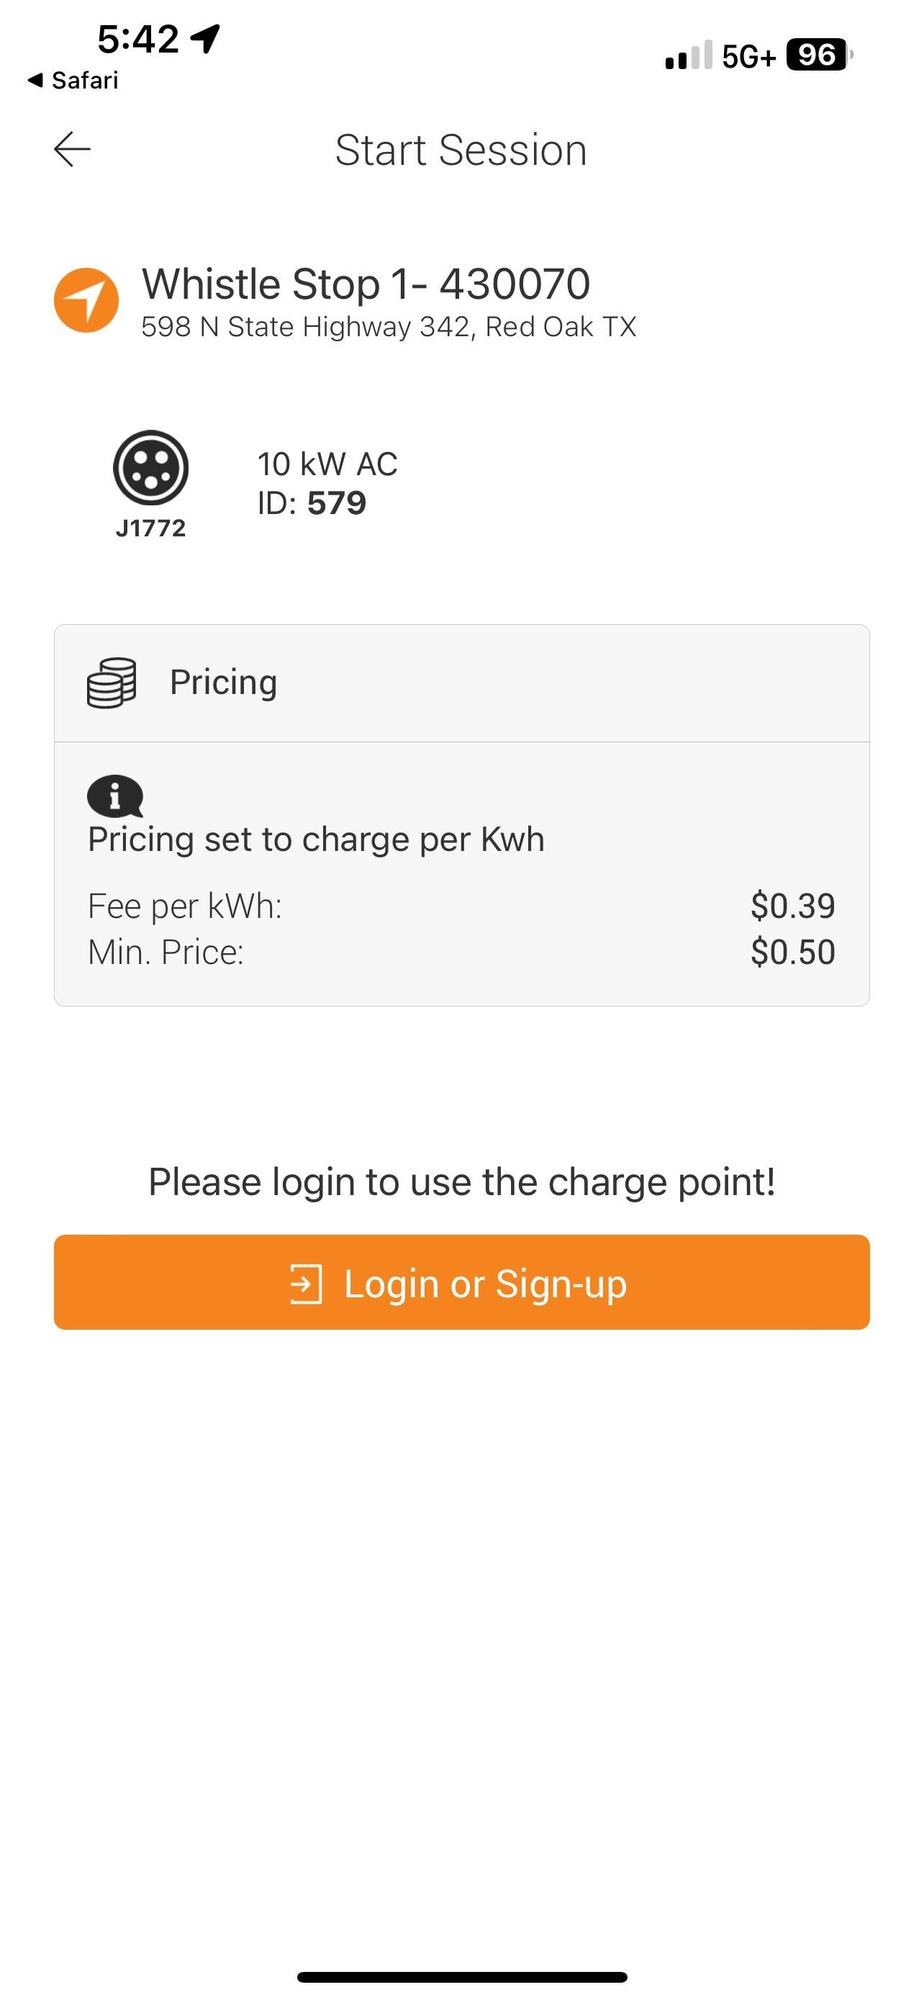
Task: Tap the cellular signal bars
Action: [x=689, y=56]
